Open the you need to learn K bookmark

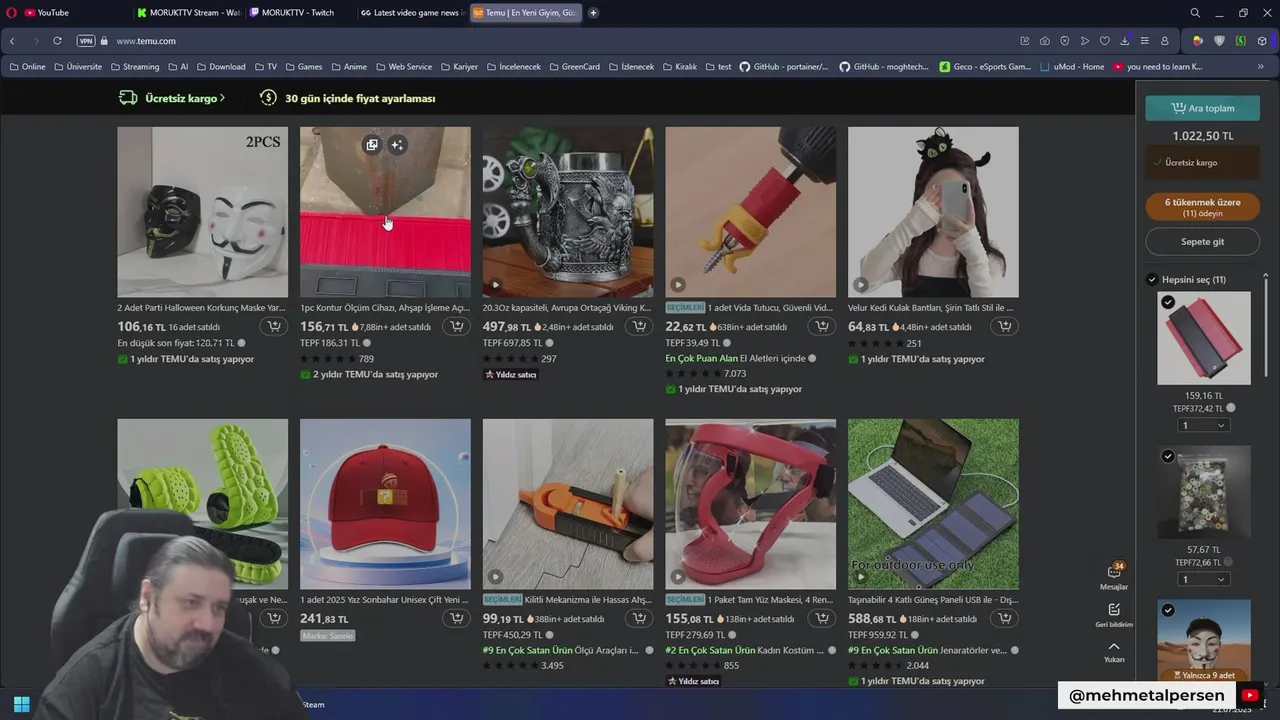pyautogui.click(x=1158, y=67)
